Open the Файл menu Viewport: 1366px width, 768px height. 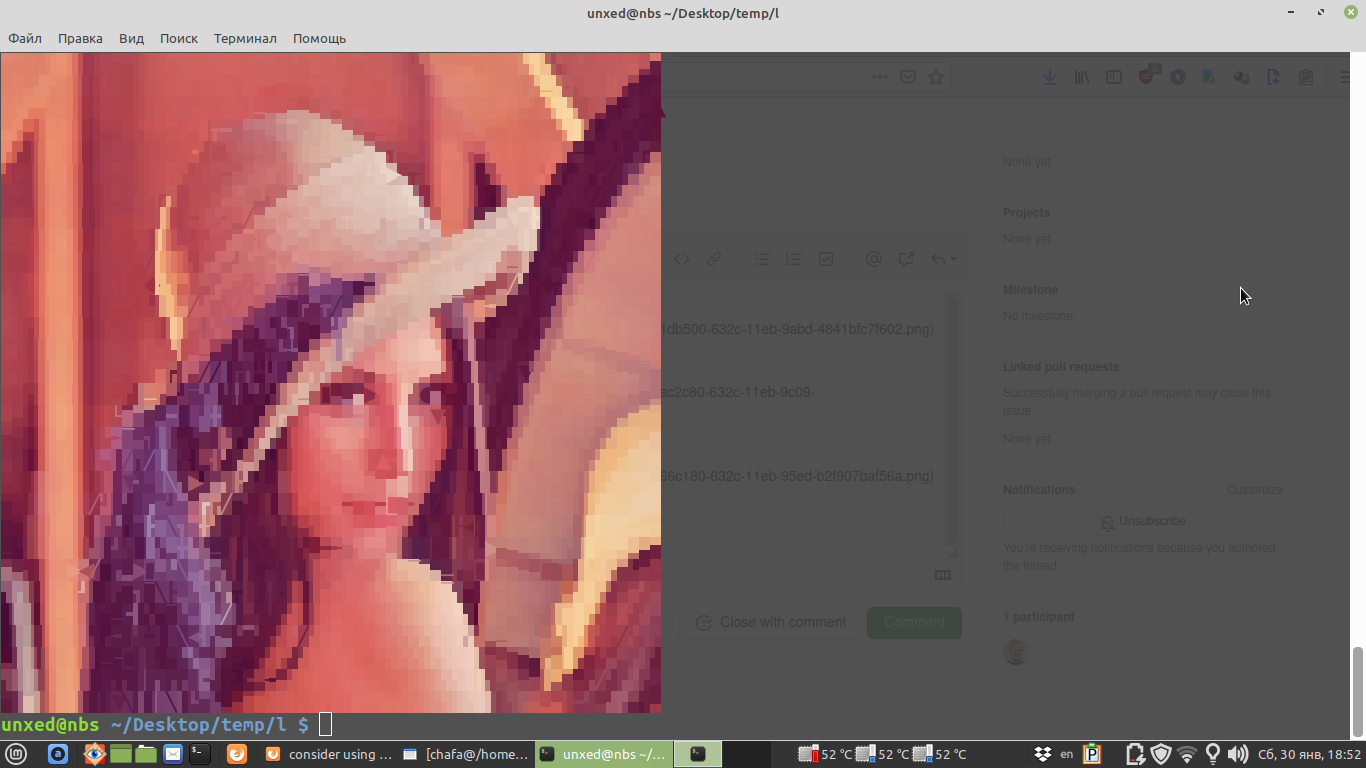[x=25, y=38]
